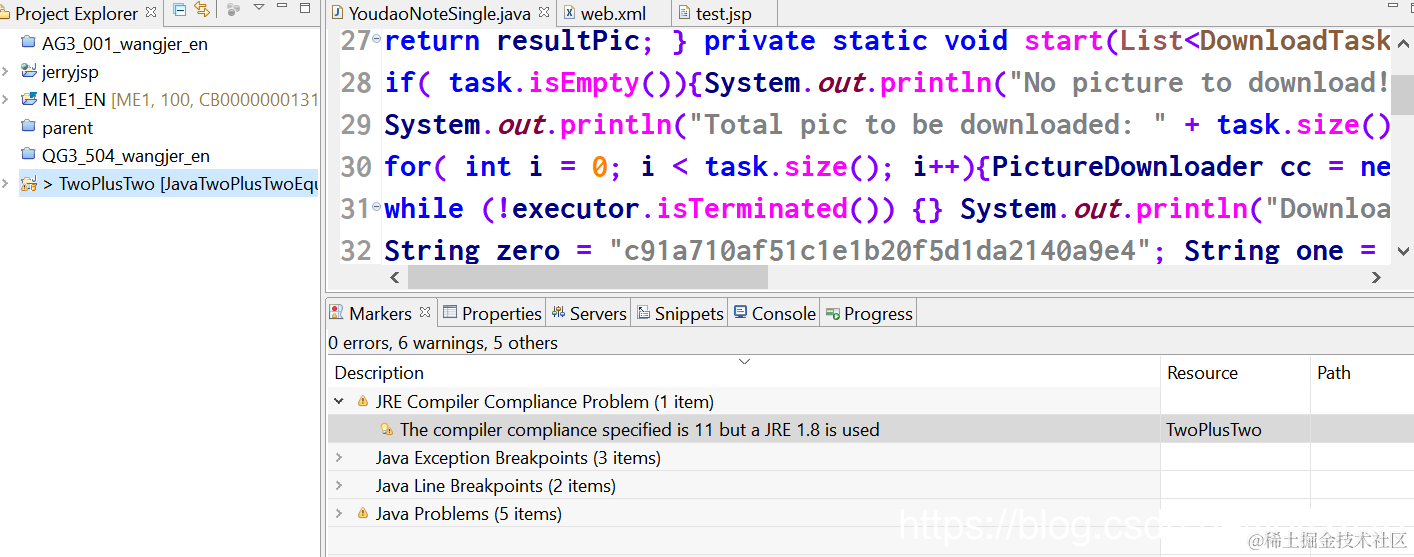
Task: Click the TwoPlusTwo project icon
Action: click(28, 184)
